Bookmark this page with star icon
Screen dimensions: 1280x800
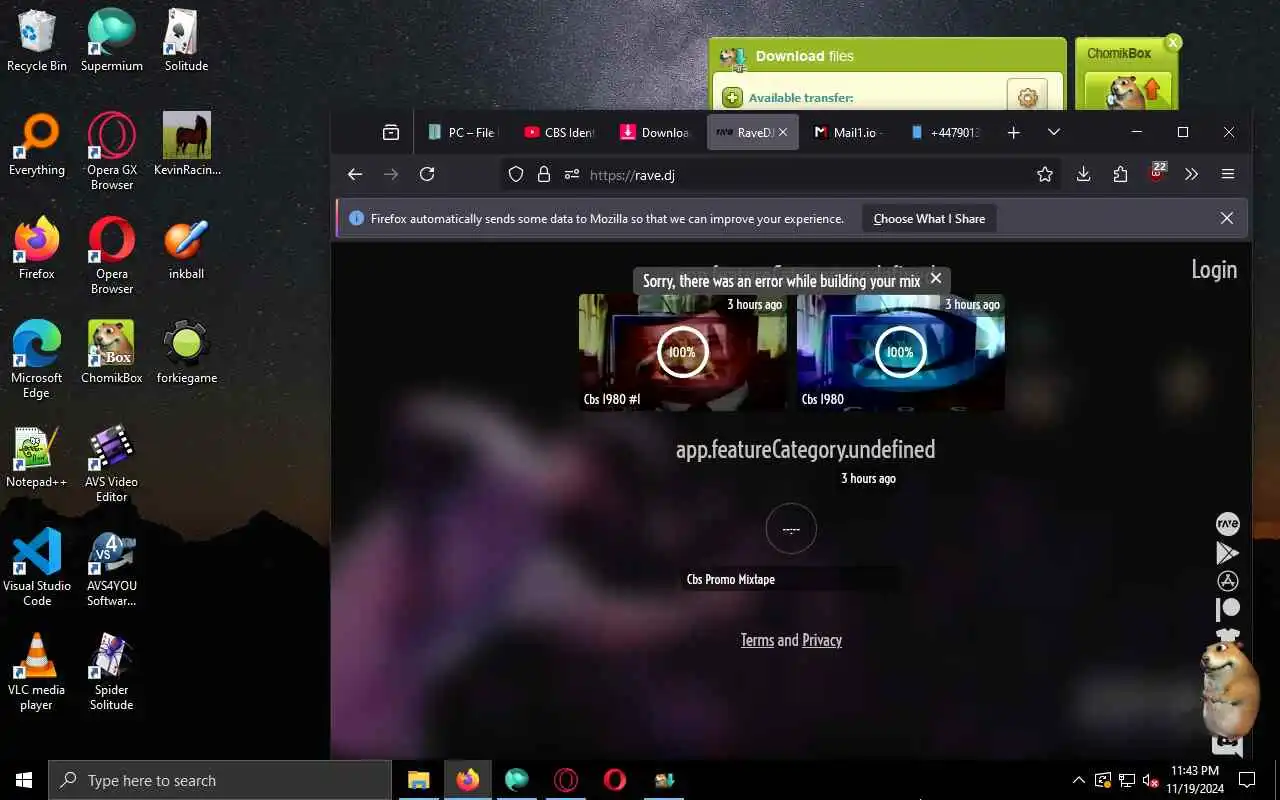(x=1045, y=174)
